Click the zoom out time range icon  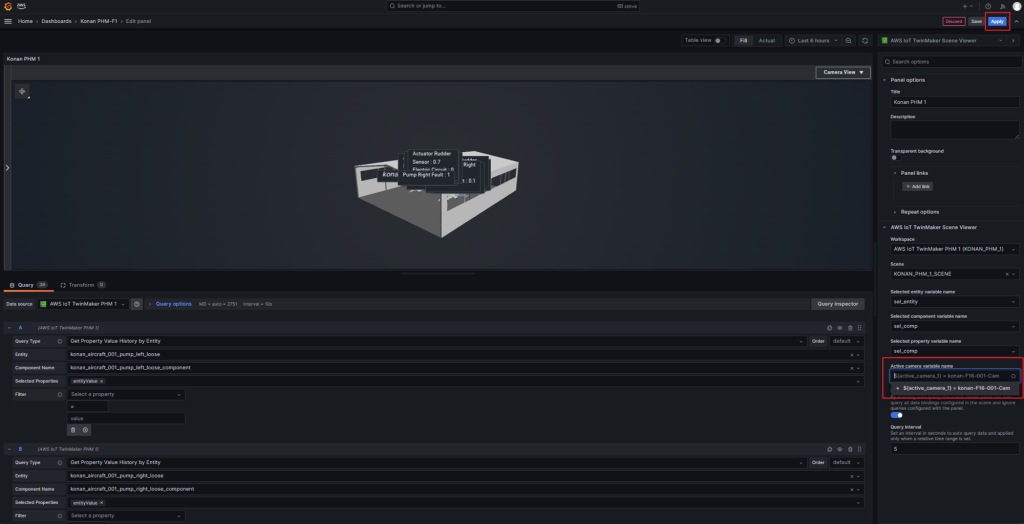click(x=848, y=41)
